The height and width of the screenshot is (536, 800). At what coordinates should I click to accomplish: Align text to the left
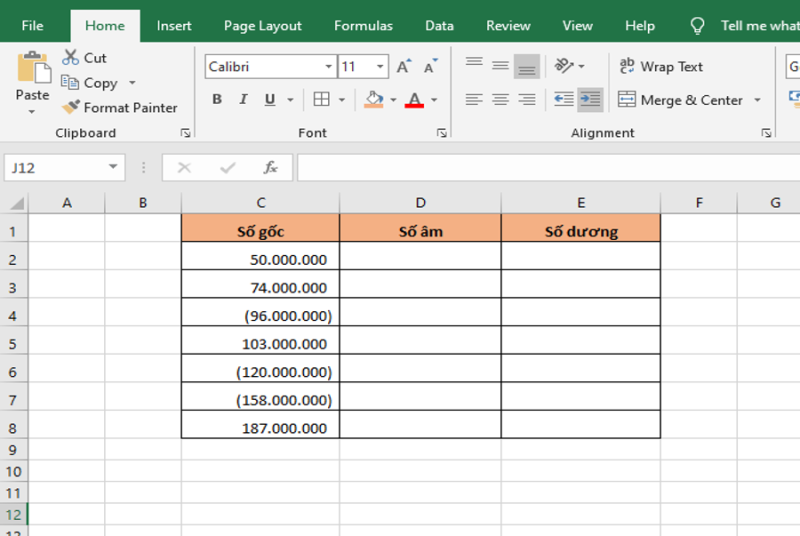(x=474, y=99)
